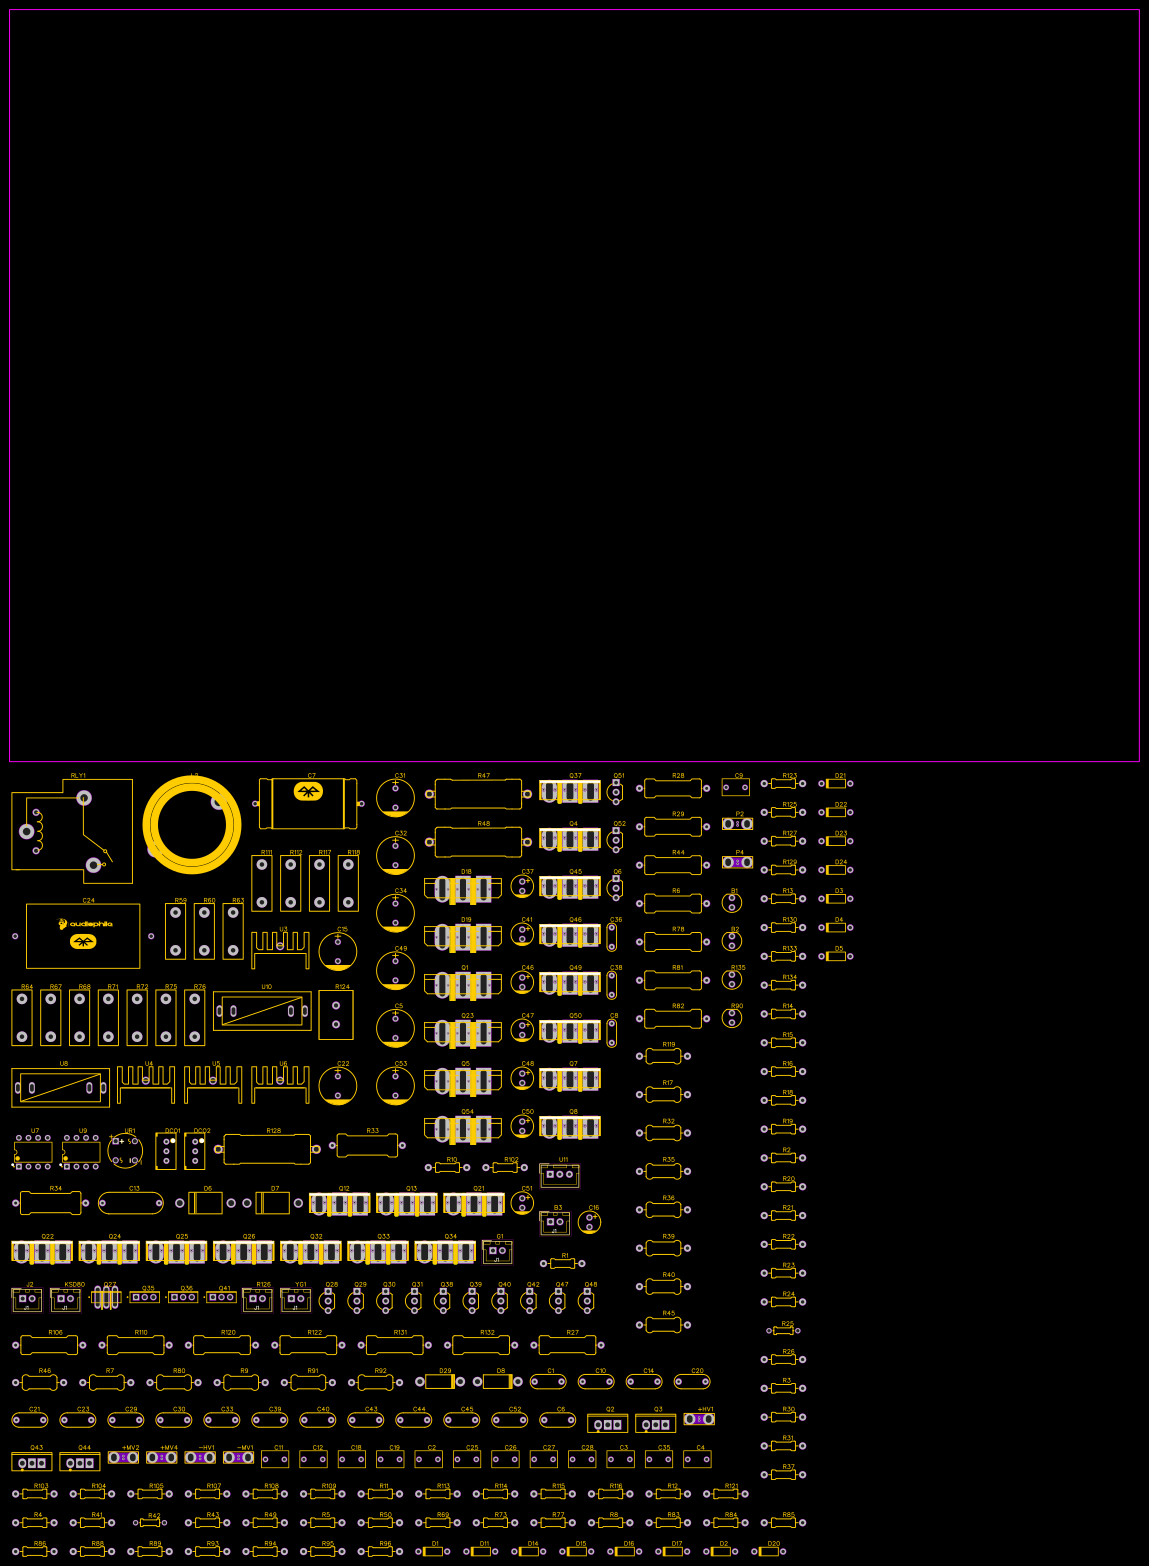This screenshot has width=1149, height=1566.
Task: Click the purple P4 connector pad
Action: pos(737,862)
